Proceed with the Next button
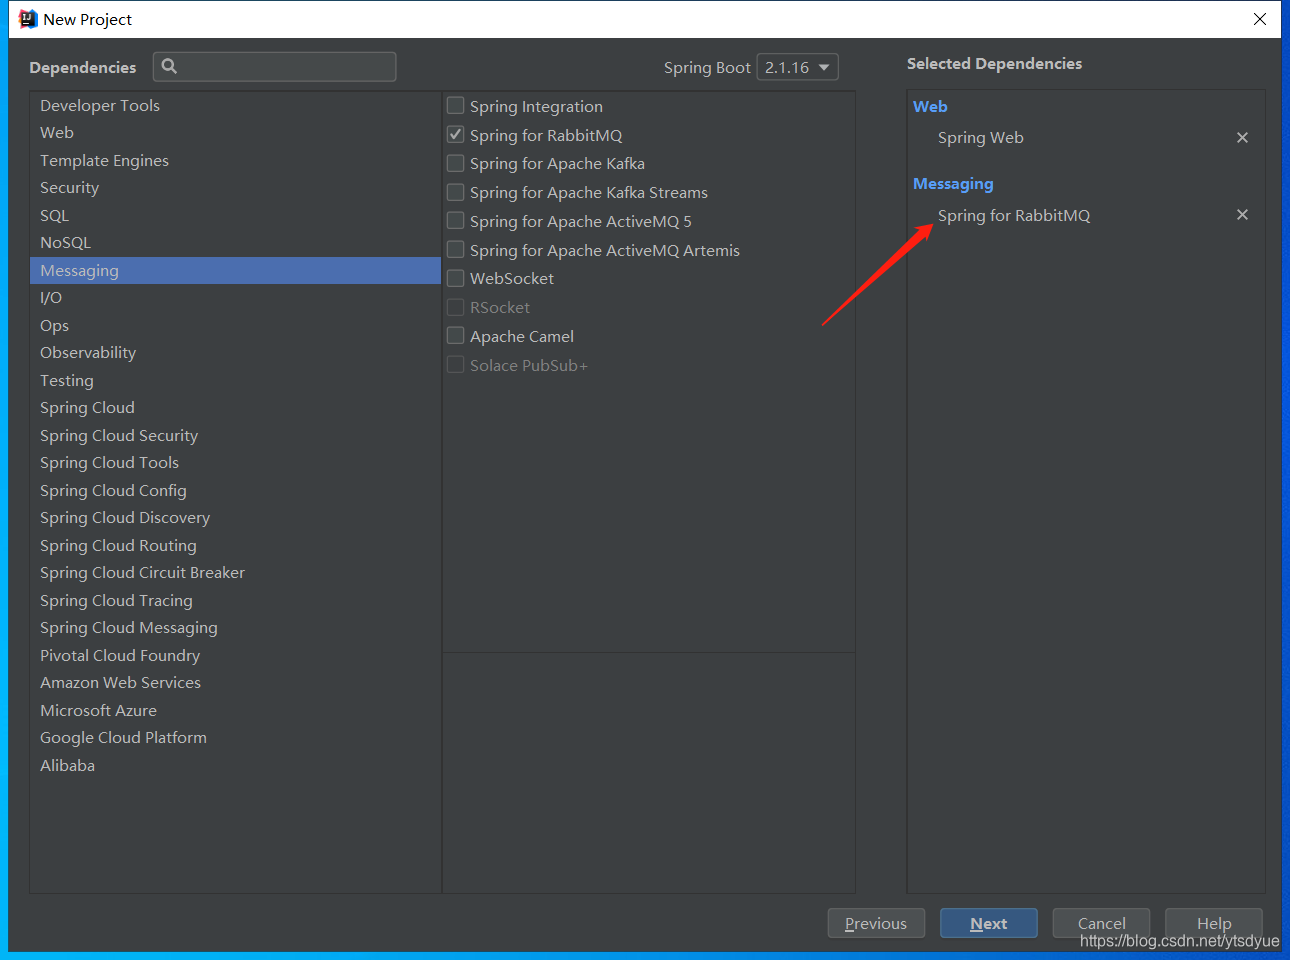The width and height of the screenshot is (1290, 960). (989, 923)
